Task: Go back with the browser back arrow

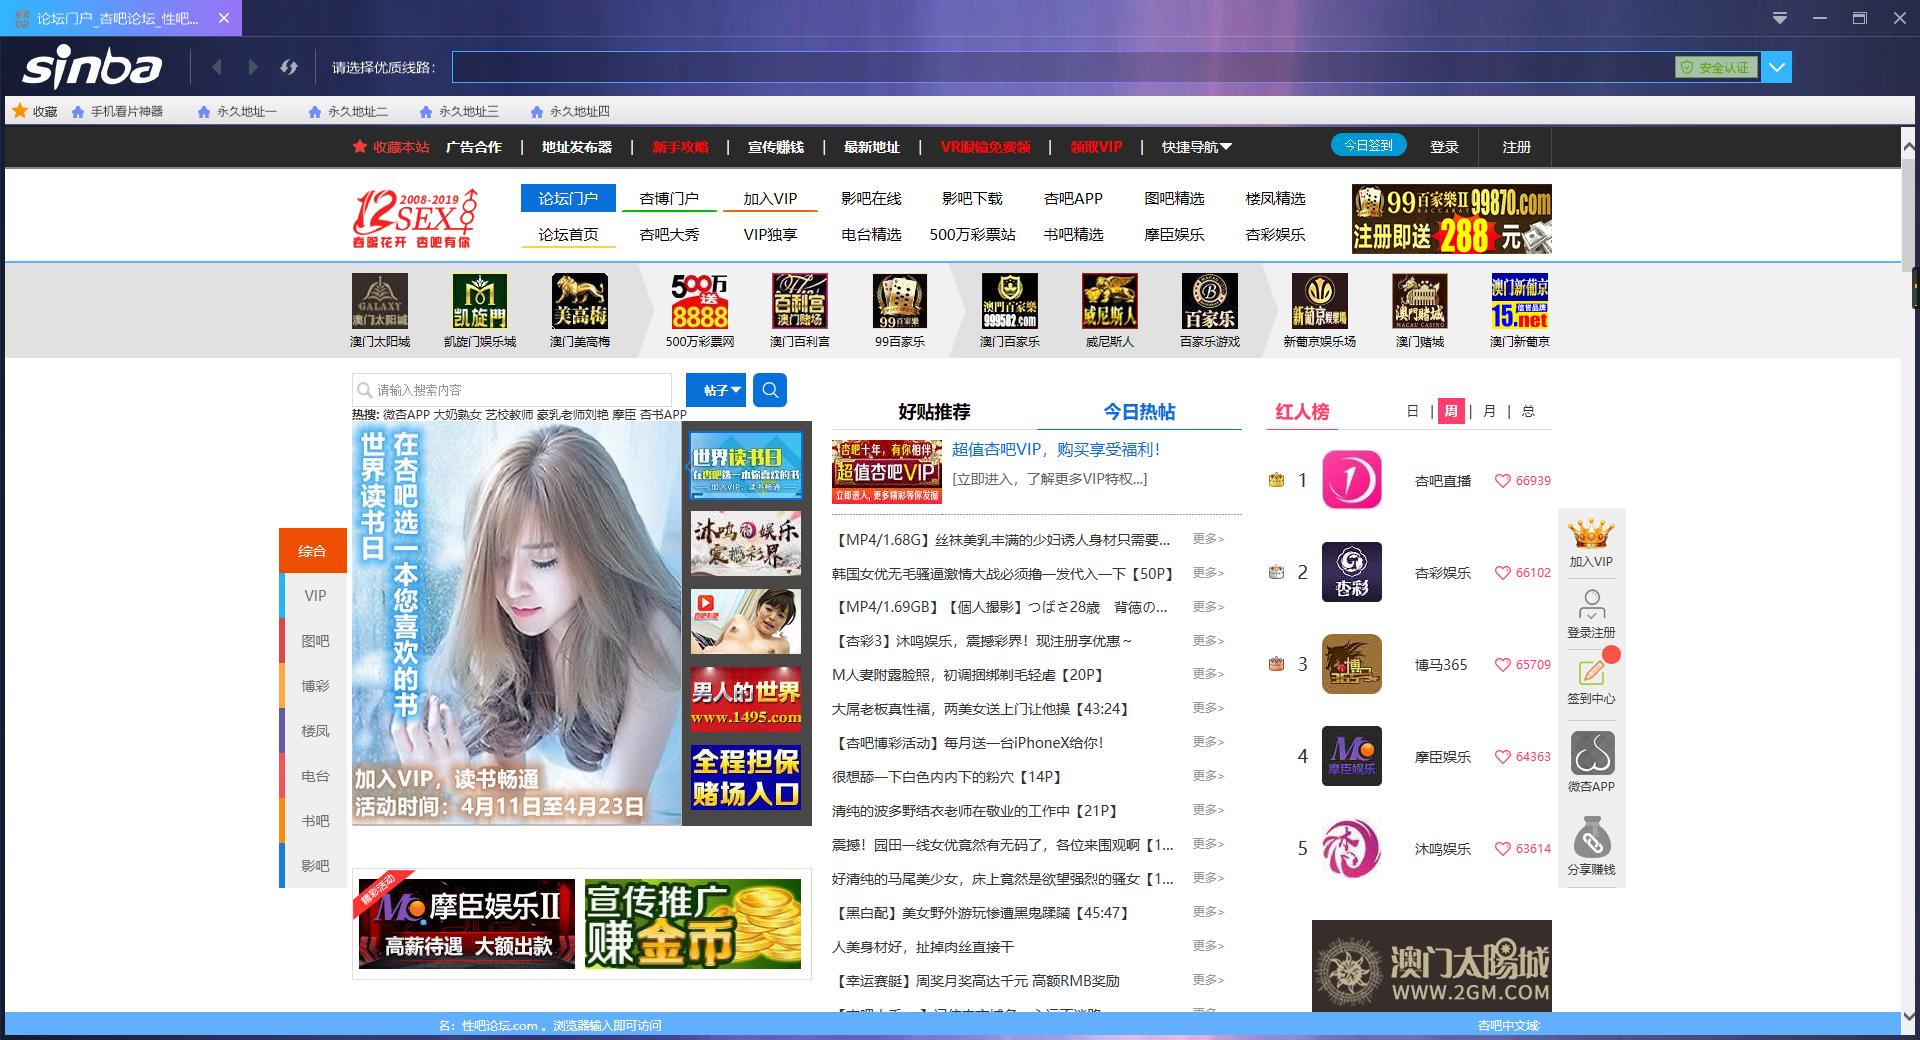Action: coord(217,67)
